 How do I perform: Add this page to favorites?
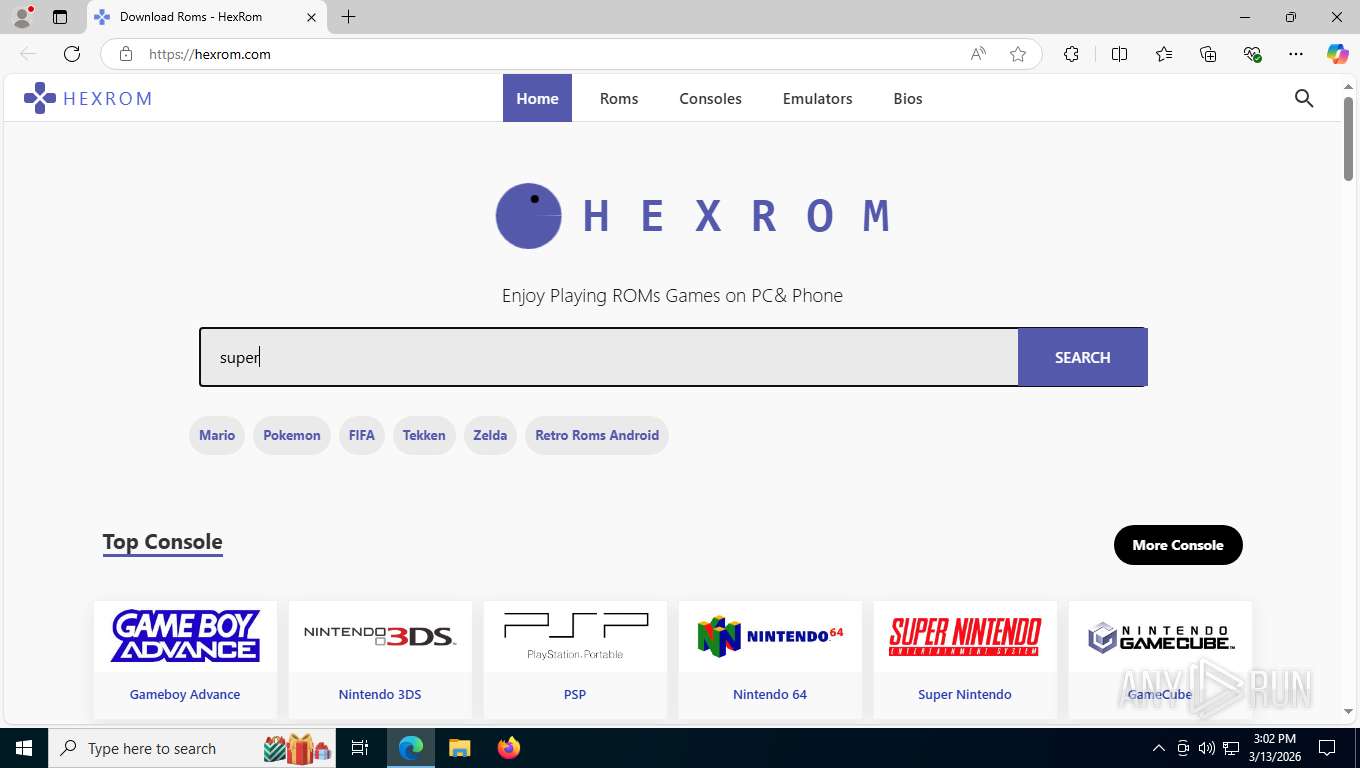(x=1018, y=54)
